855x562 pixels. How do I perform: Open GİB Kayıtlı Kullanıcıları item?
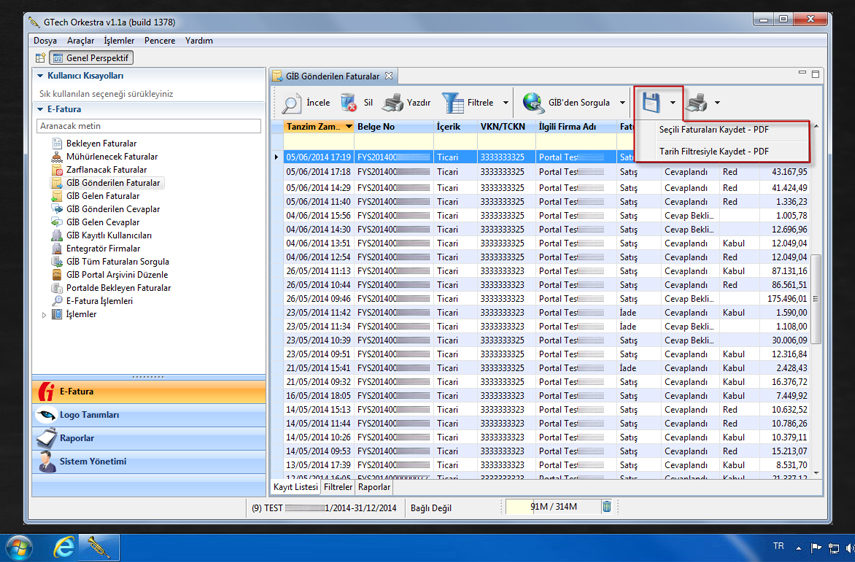click(109, 235)
